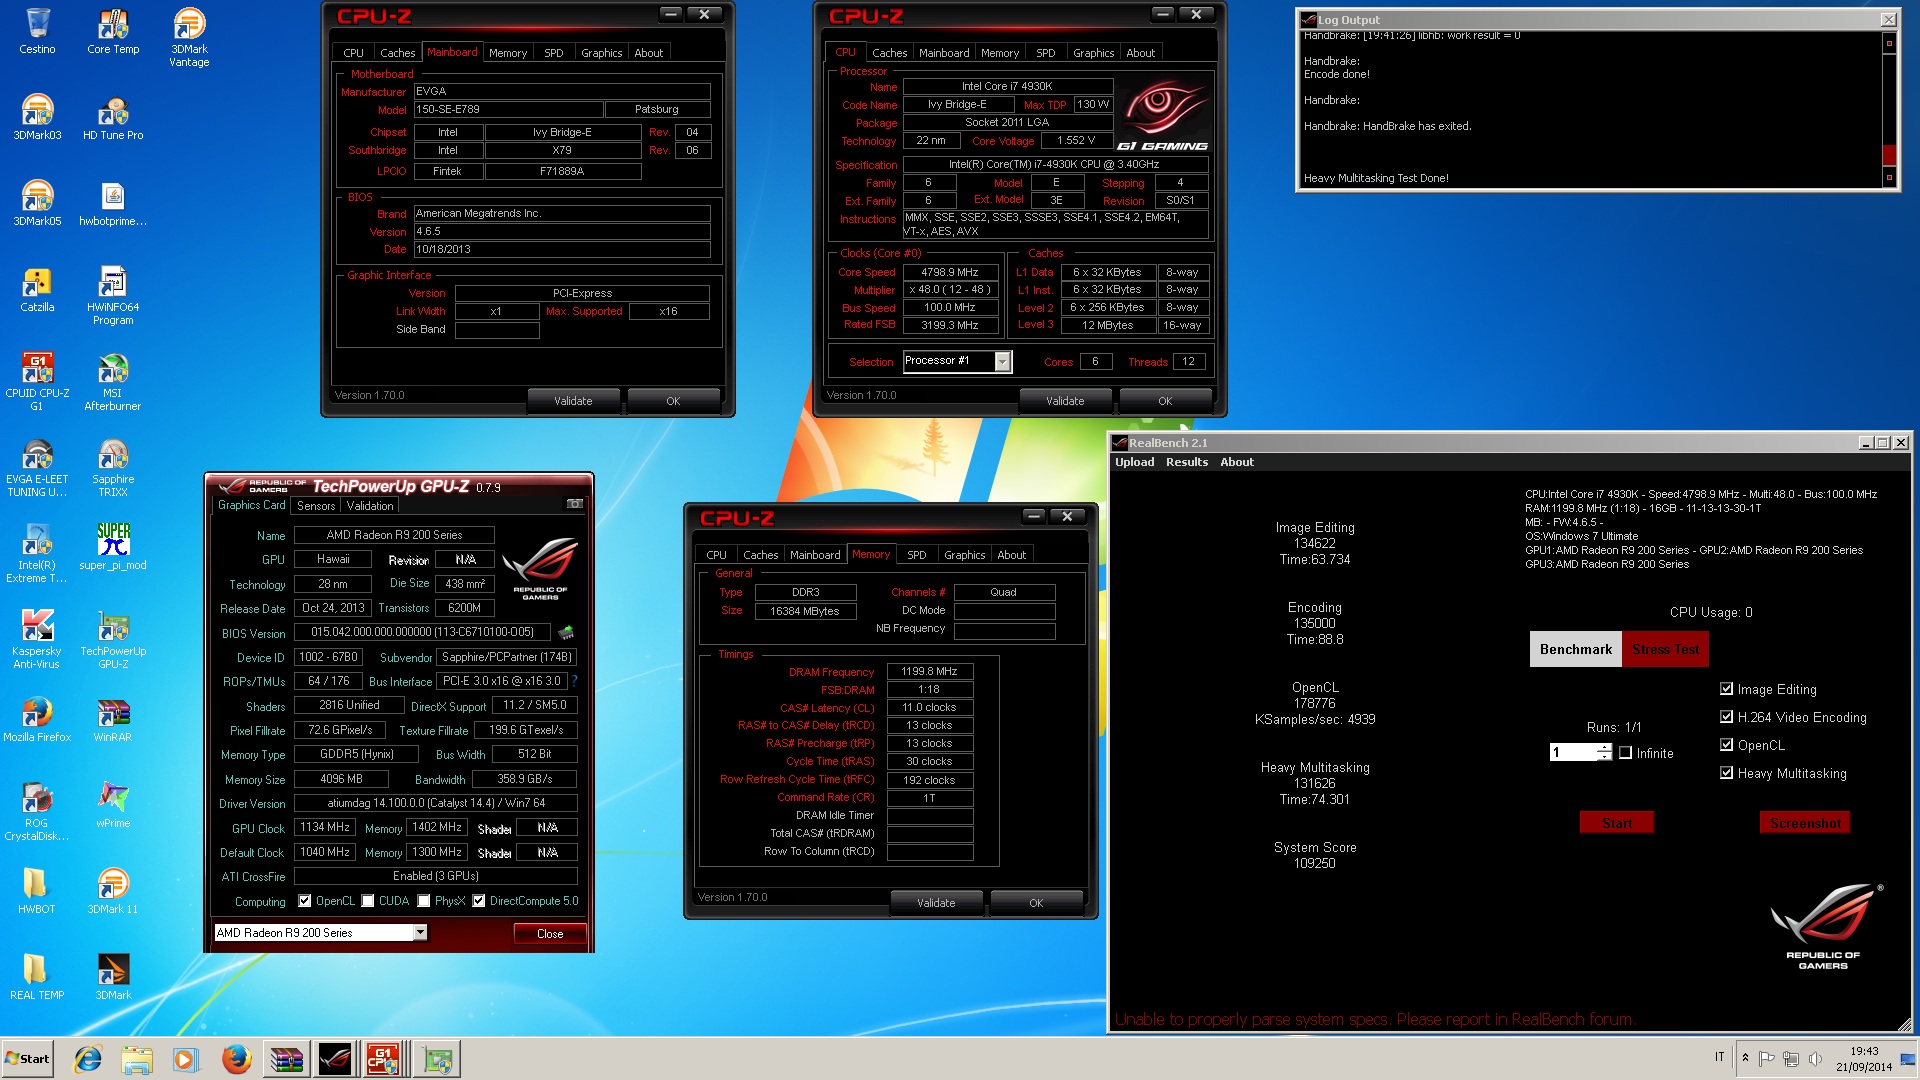1920x1080 pixels.
Task: Switch to Sensors tab in GPU-Z
Action: (316, 506)
